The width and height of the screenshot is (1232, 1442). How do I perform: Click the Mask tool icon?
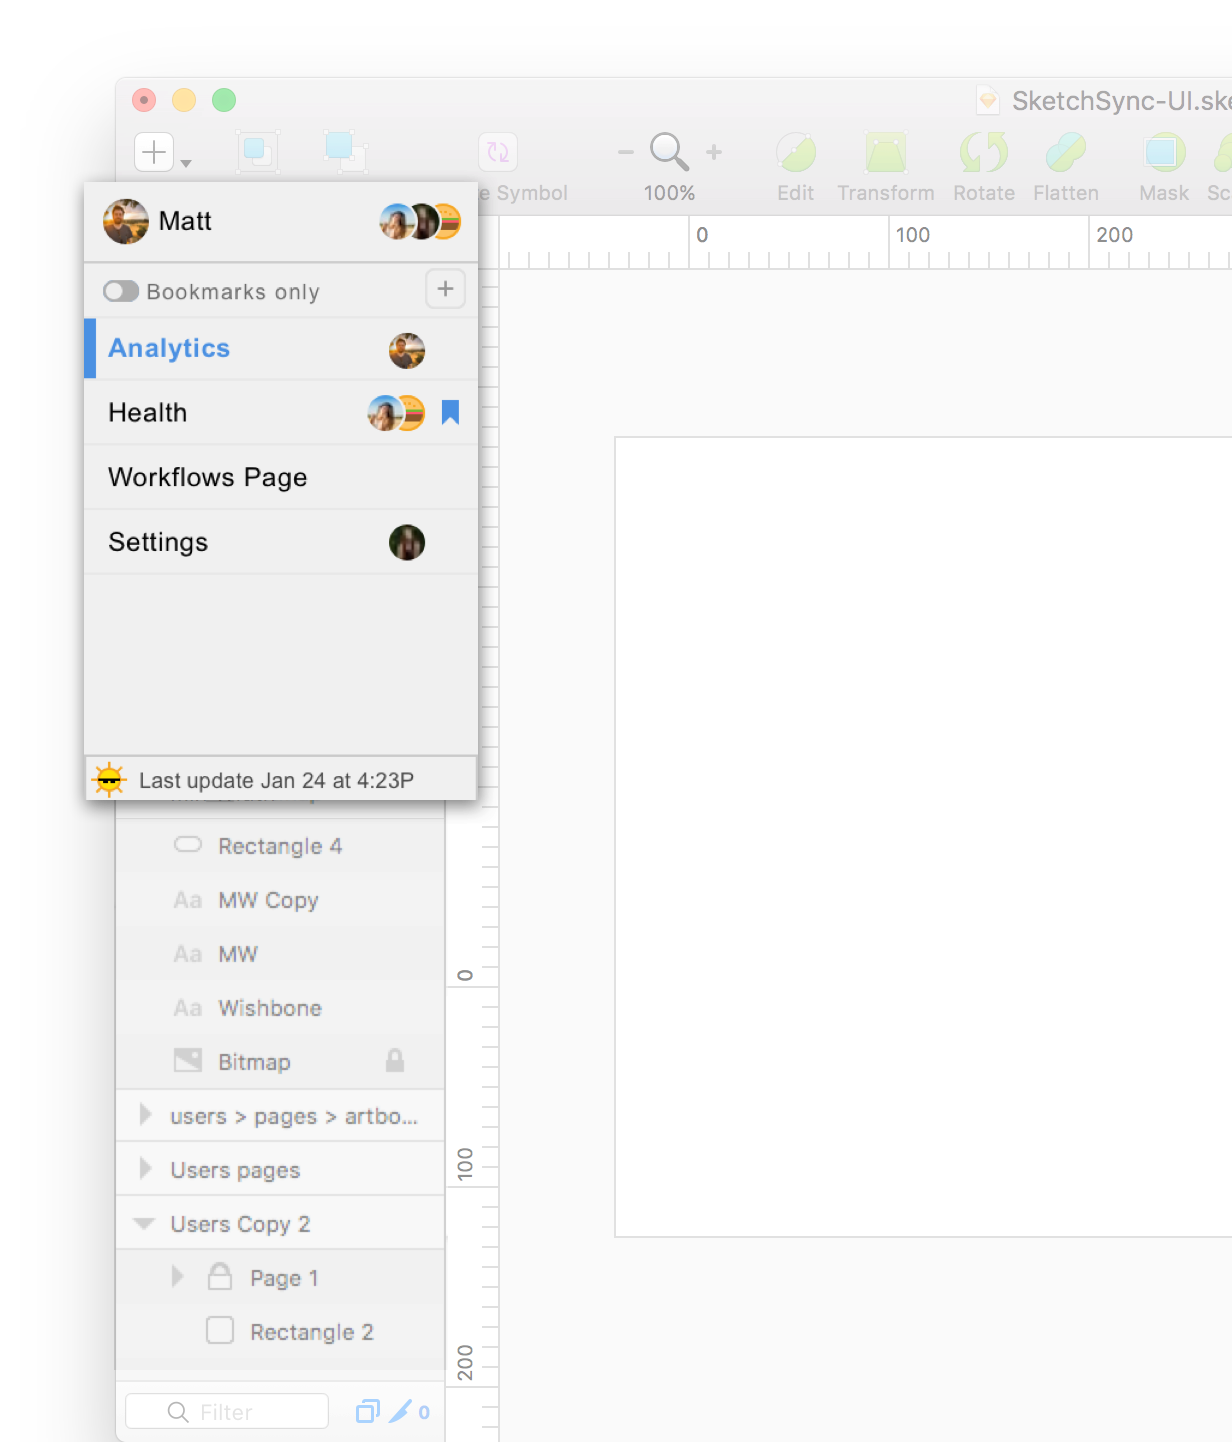[1163, 153]
